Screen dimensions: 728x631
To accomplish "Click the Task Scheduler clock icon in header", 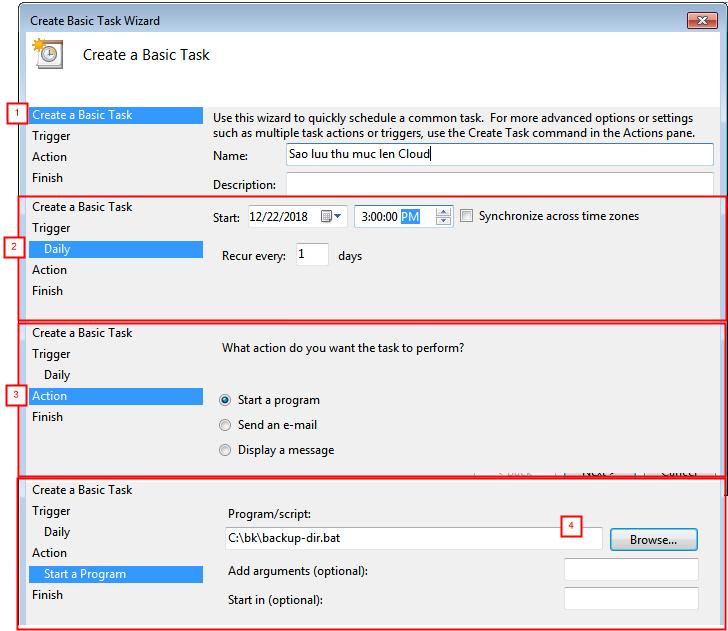I will click(x=49, y=53).
